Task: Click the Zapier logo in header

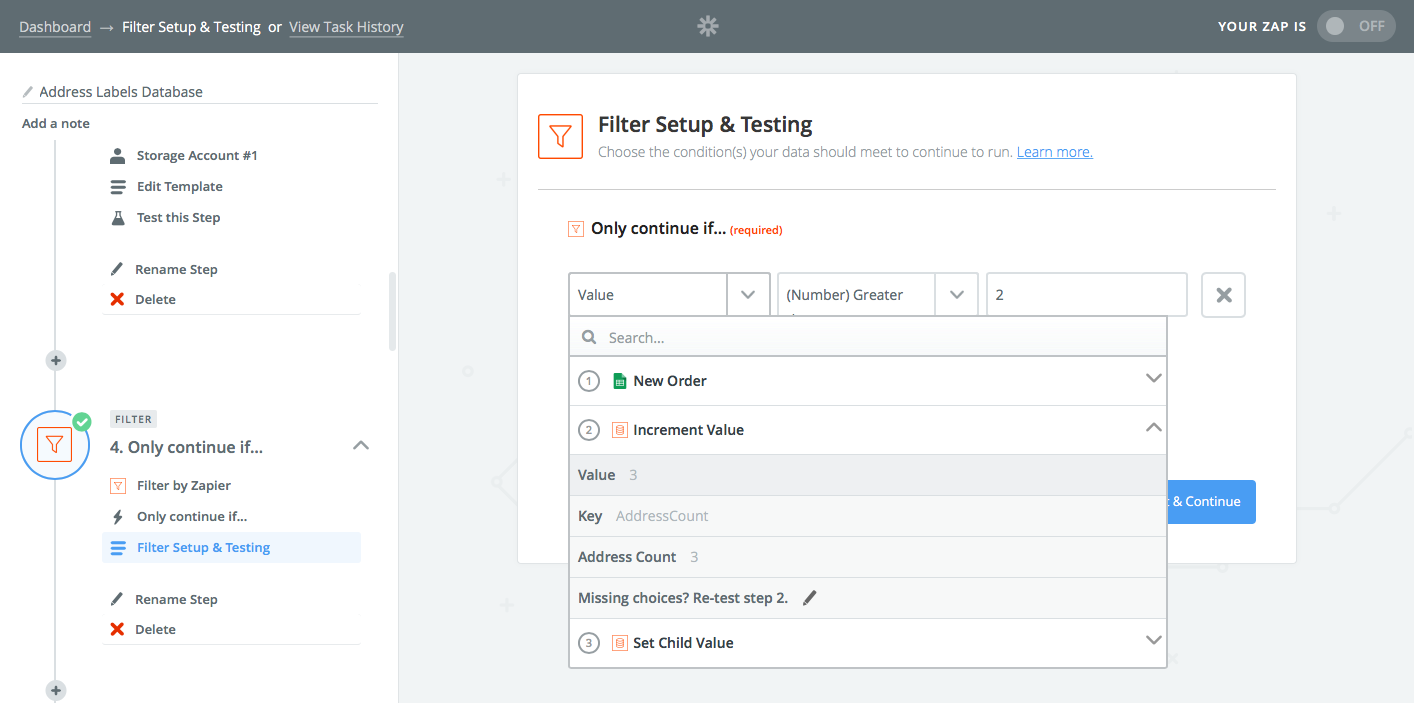Action: 707,27
